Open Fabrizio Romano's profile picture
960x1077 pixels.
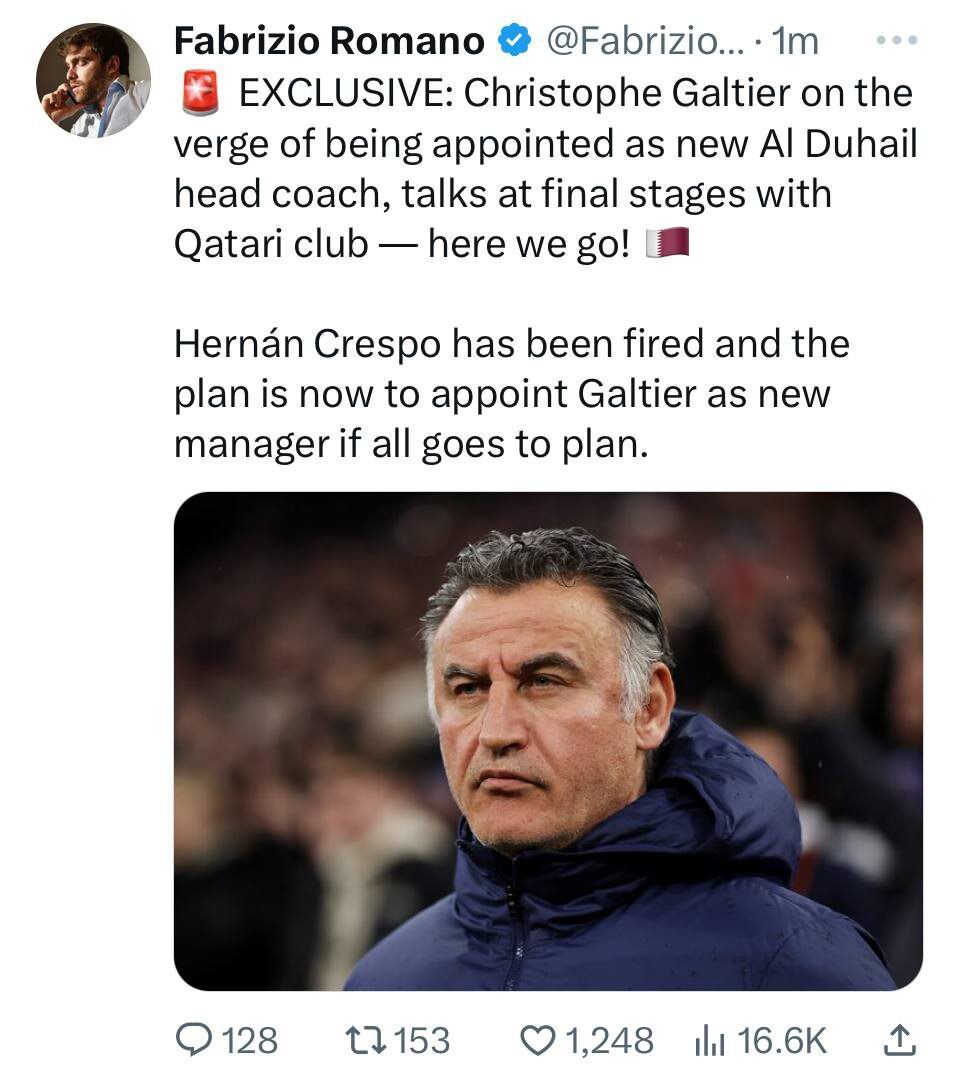tap(93, 80)
